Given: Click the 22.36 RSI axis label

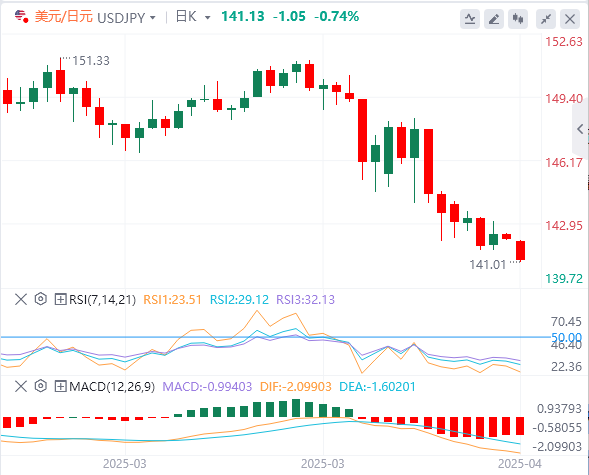Looking at the screenshot, I should pyautogui.click(x=566, y=366).
